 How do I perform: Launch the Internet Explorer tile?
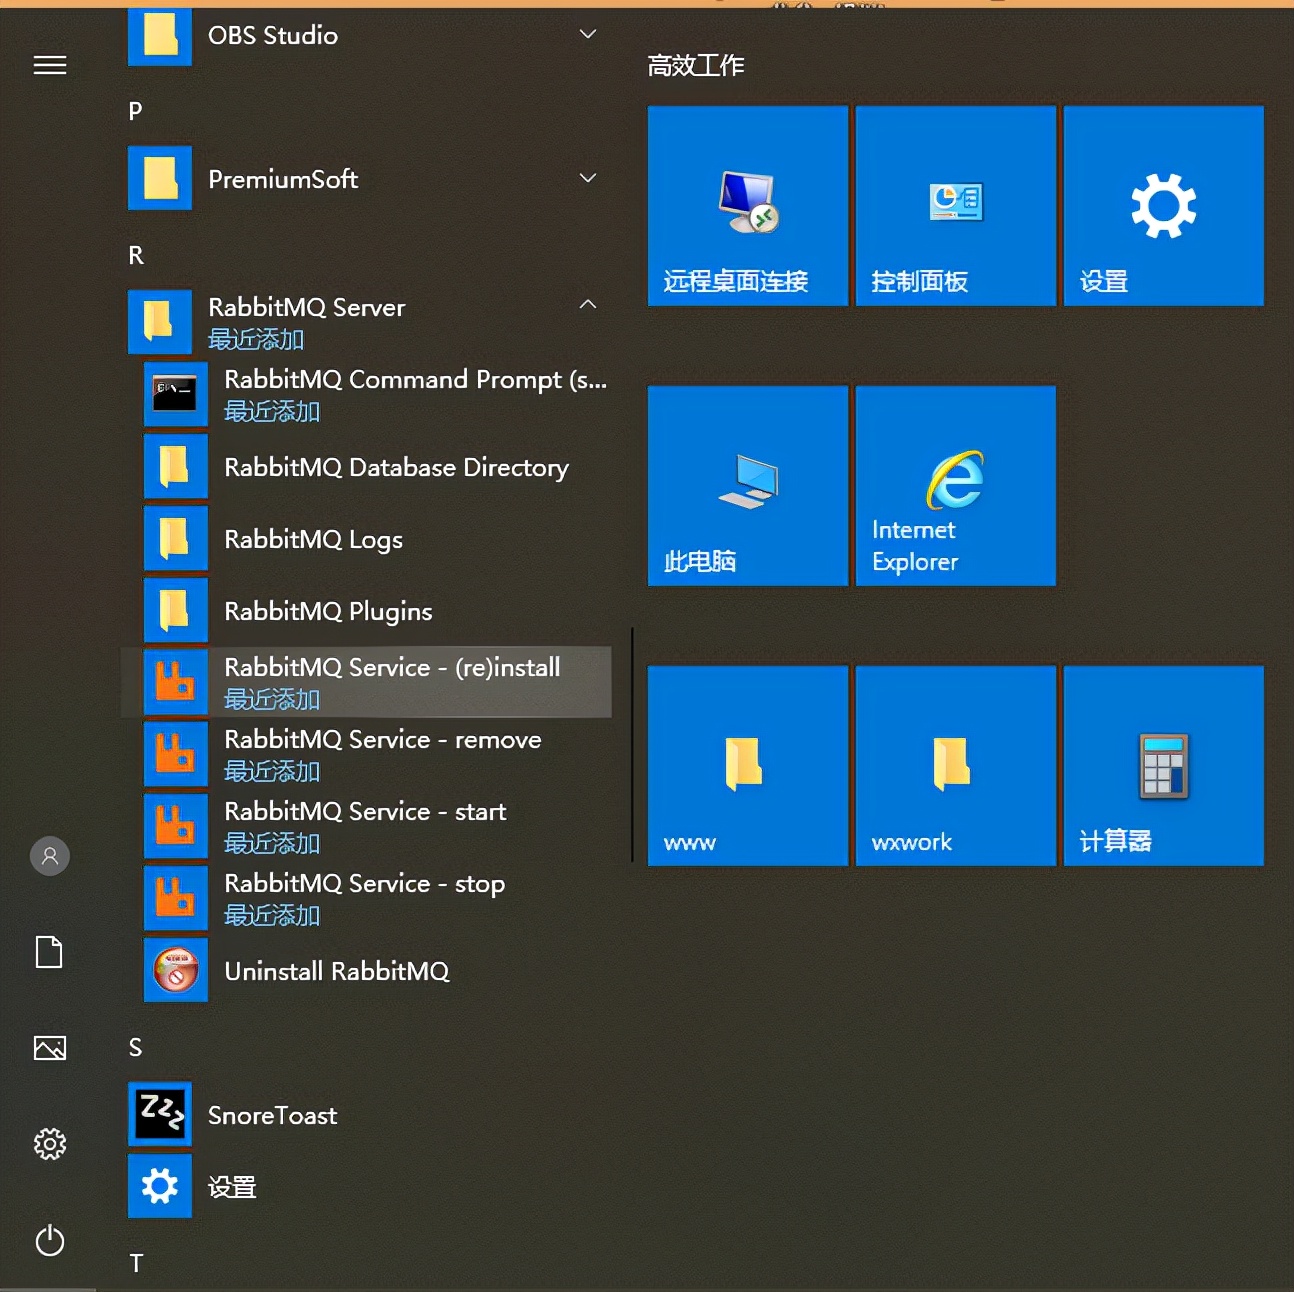[956, 486]
